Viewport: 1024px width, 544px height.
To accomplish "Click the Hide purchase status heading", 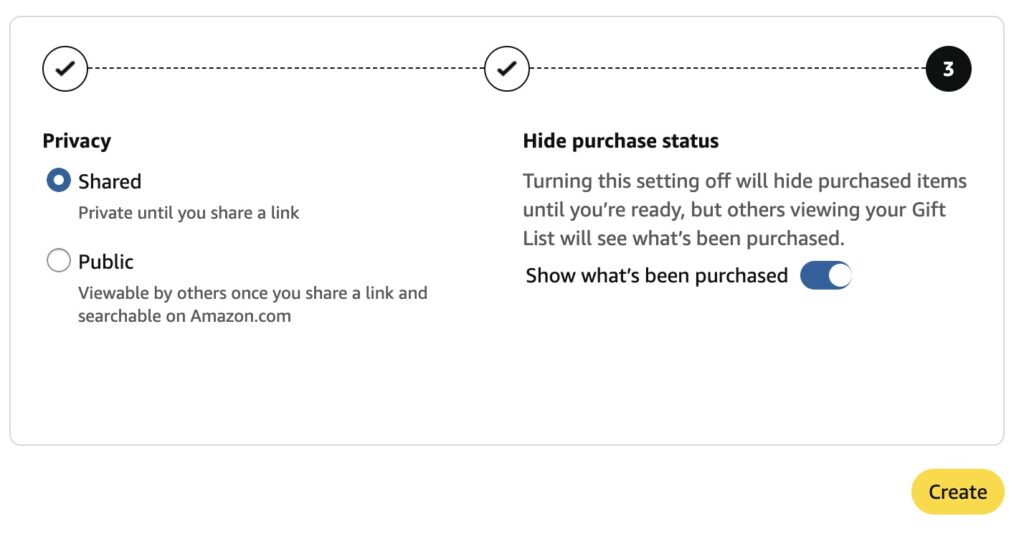I will [620, 141].
